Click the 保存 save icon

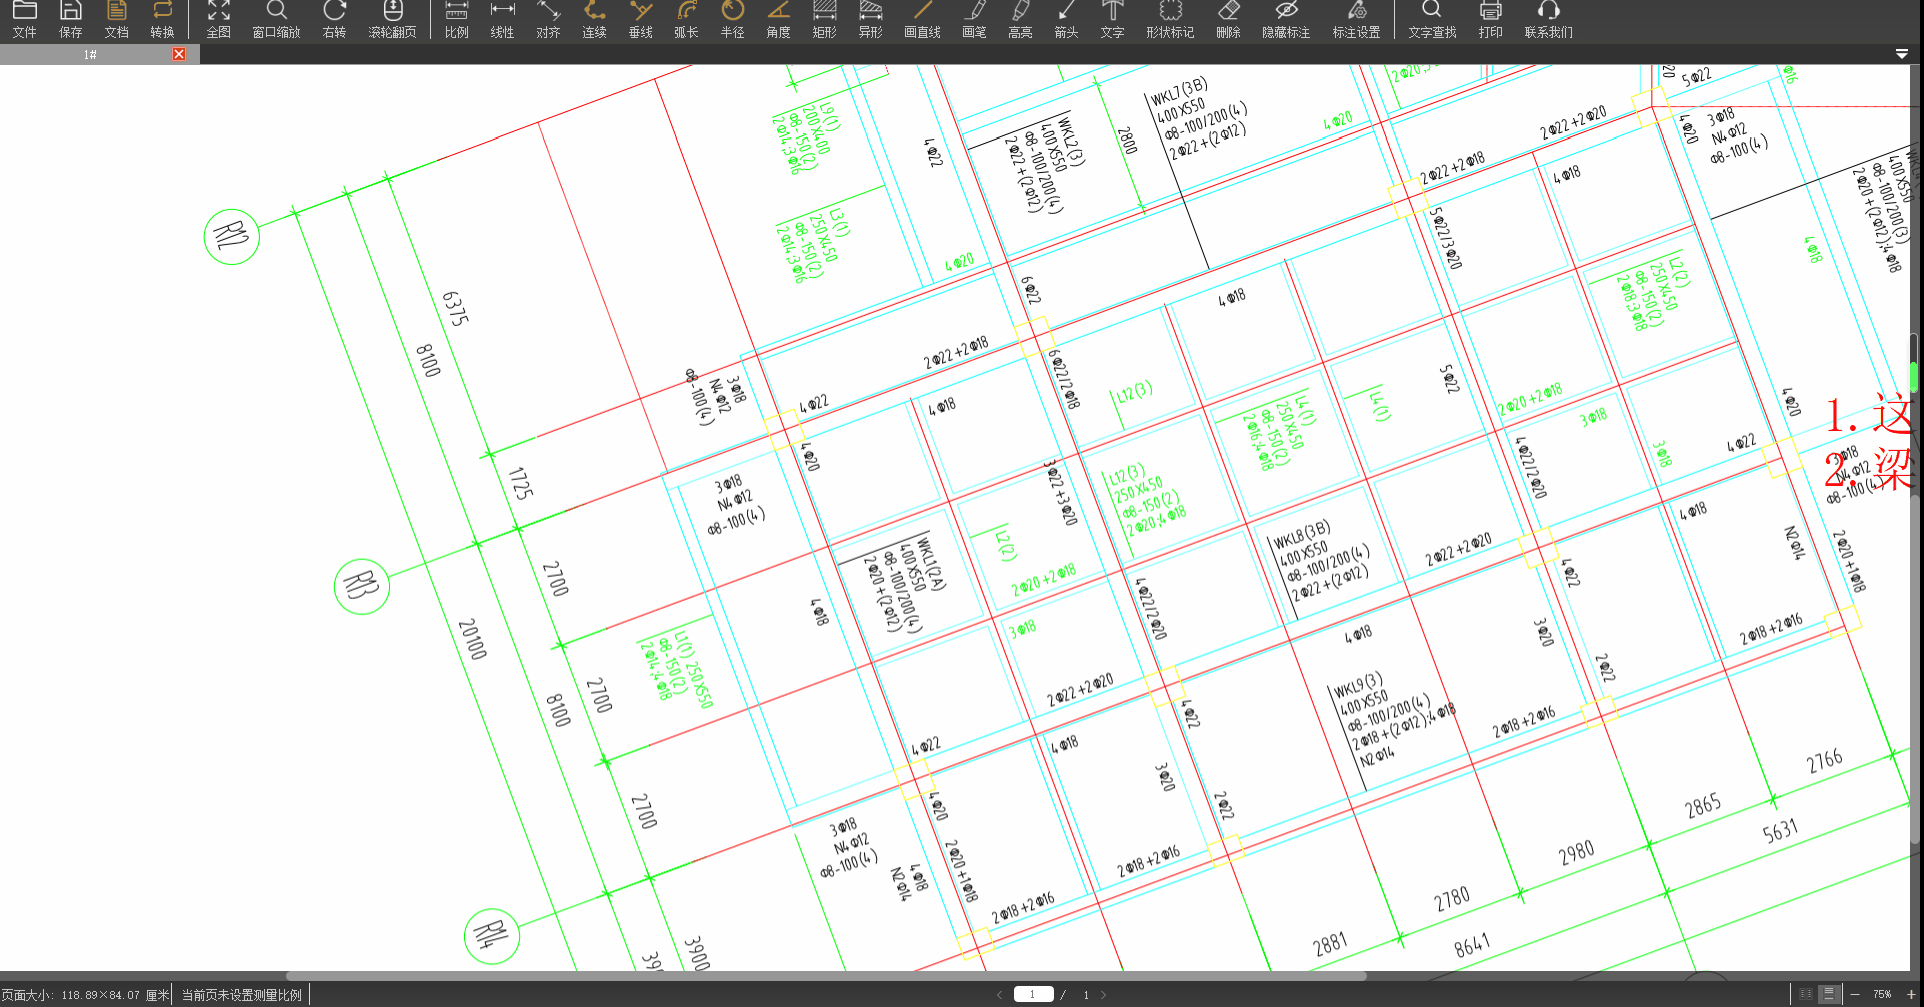pyautogui.click(x=71, y=20)
